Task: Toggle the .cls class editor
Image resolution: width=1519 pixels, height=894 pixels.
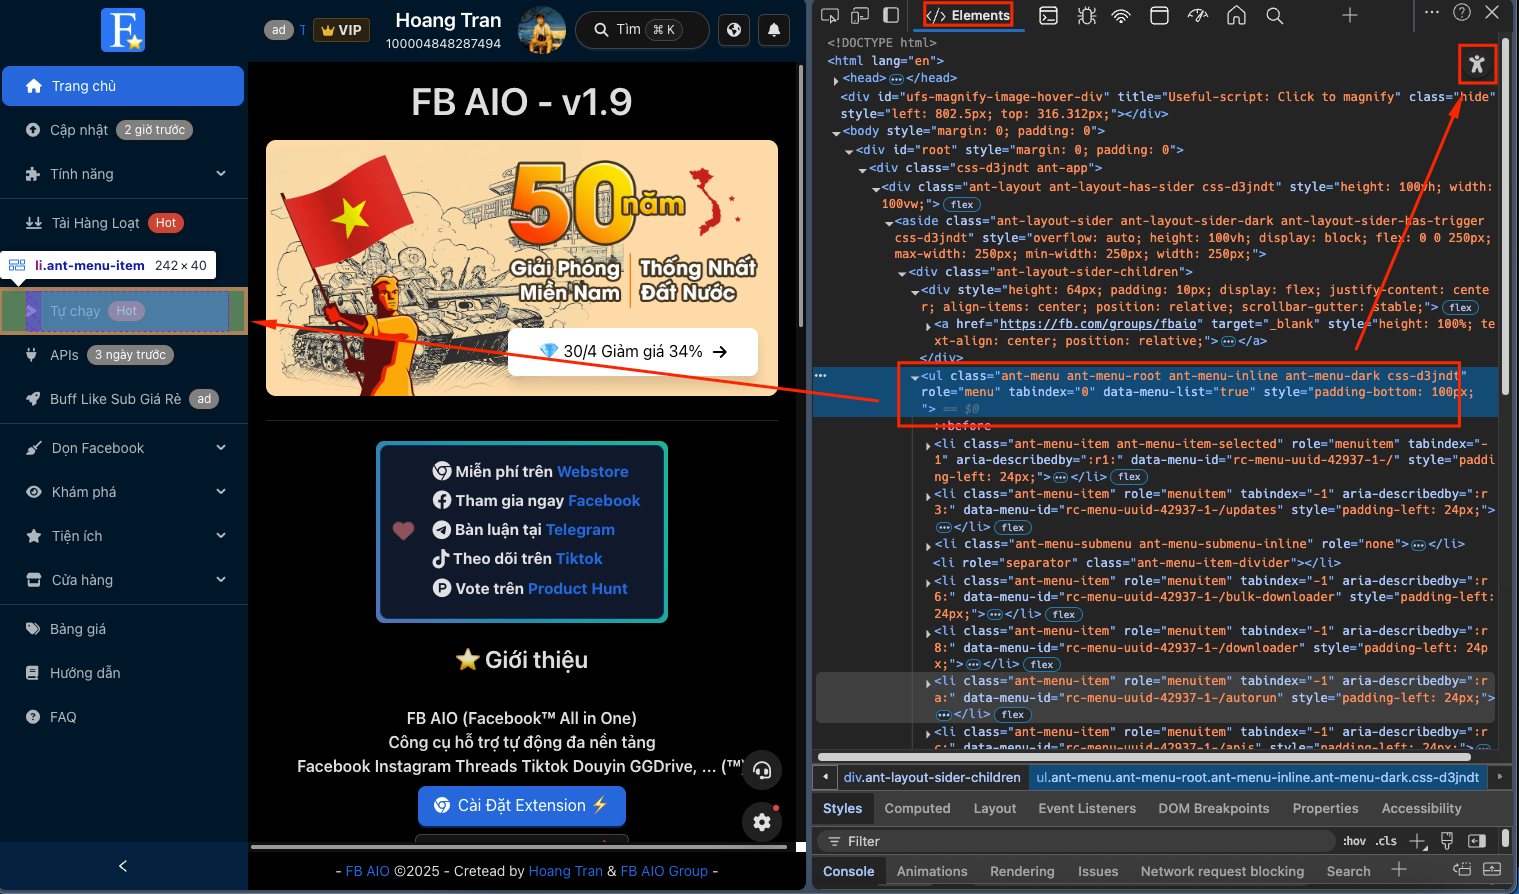Action: [1386, 841]
